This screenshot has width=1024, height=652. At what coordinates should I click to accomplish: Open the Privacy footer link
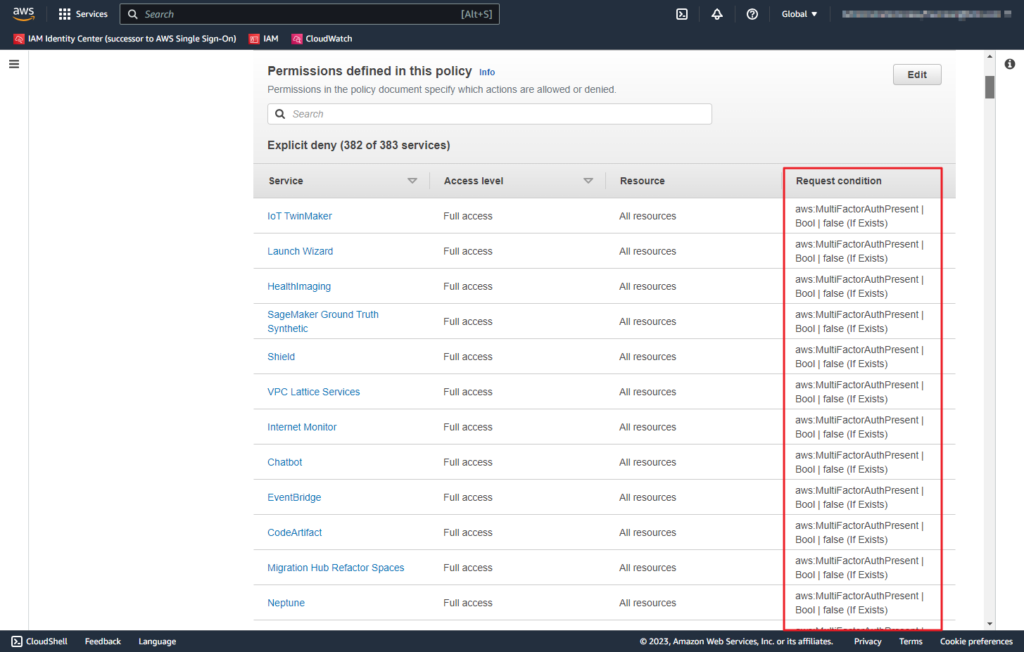[867, 642]
